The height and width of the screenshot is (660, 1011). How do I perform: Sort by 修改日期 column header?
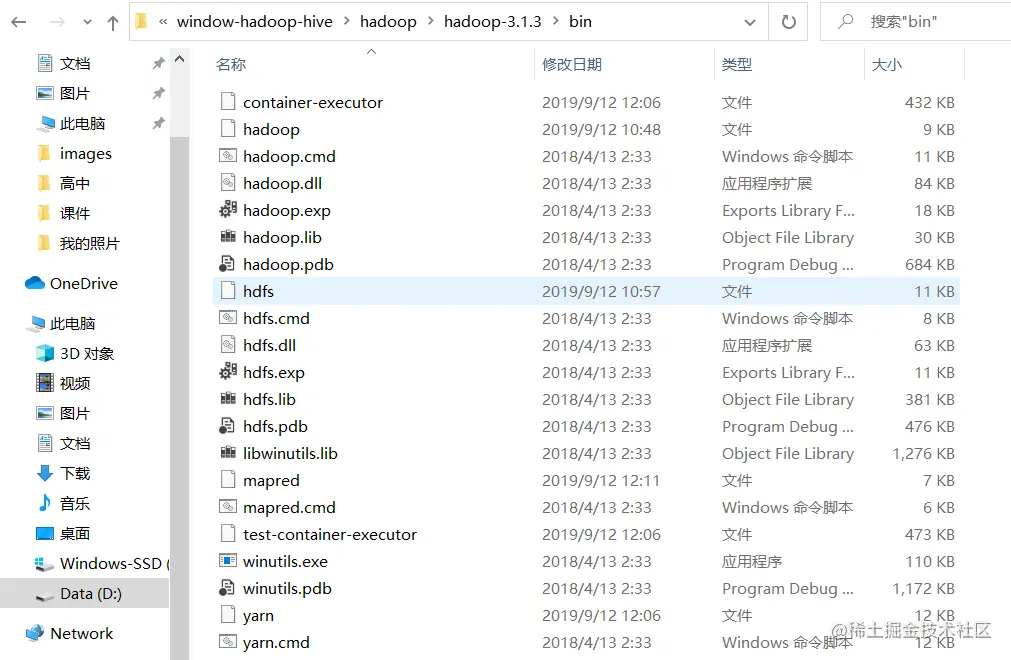click(571, 64)
